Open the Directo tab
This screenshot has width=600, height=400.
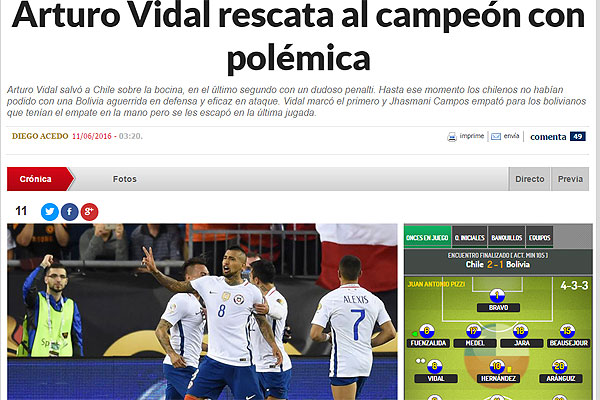pos(530,179)
